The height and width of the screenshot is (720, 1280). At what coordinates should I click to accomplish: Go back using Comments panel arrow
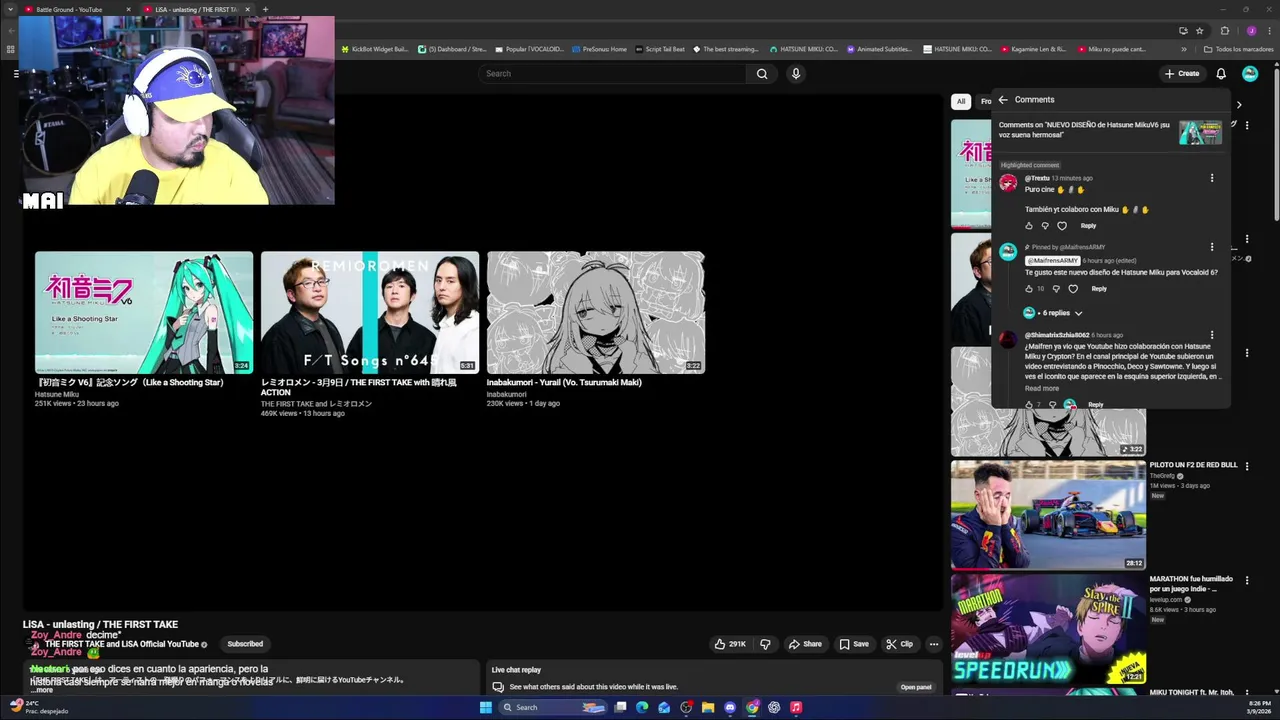(1003, 100)
